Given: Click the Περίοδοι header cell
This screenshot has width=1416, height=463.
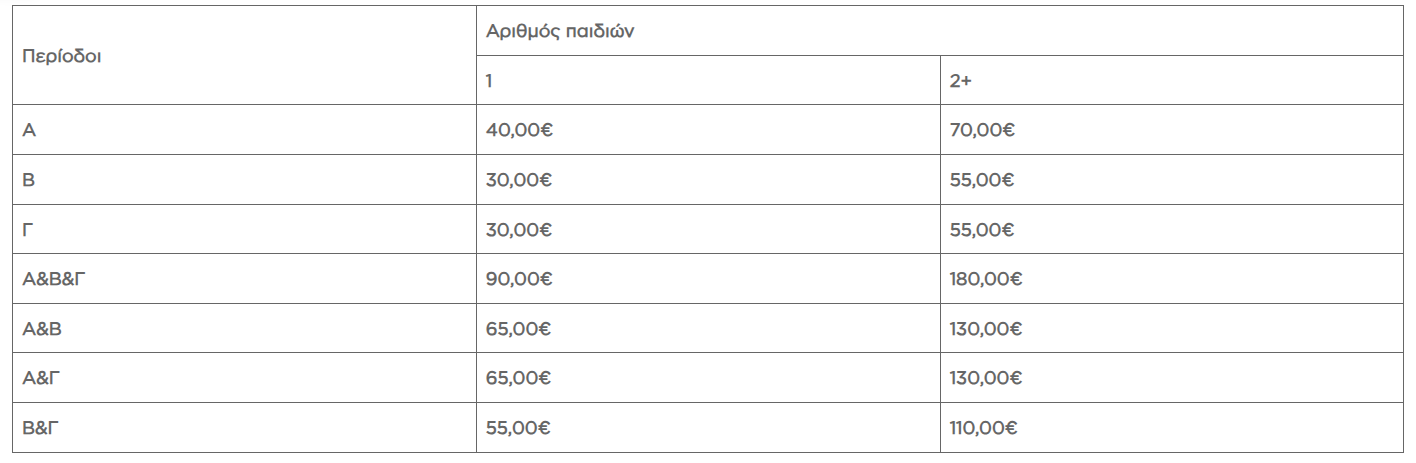Looking at the screenshot, I should tap(61, 56).
